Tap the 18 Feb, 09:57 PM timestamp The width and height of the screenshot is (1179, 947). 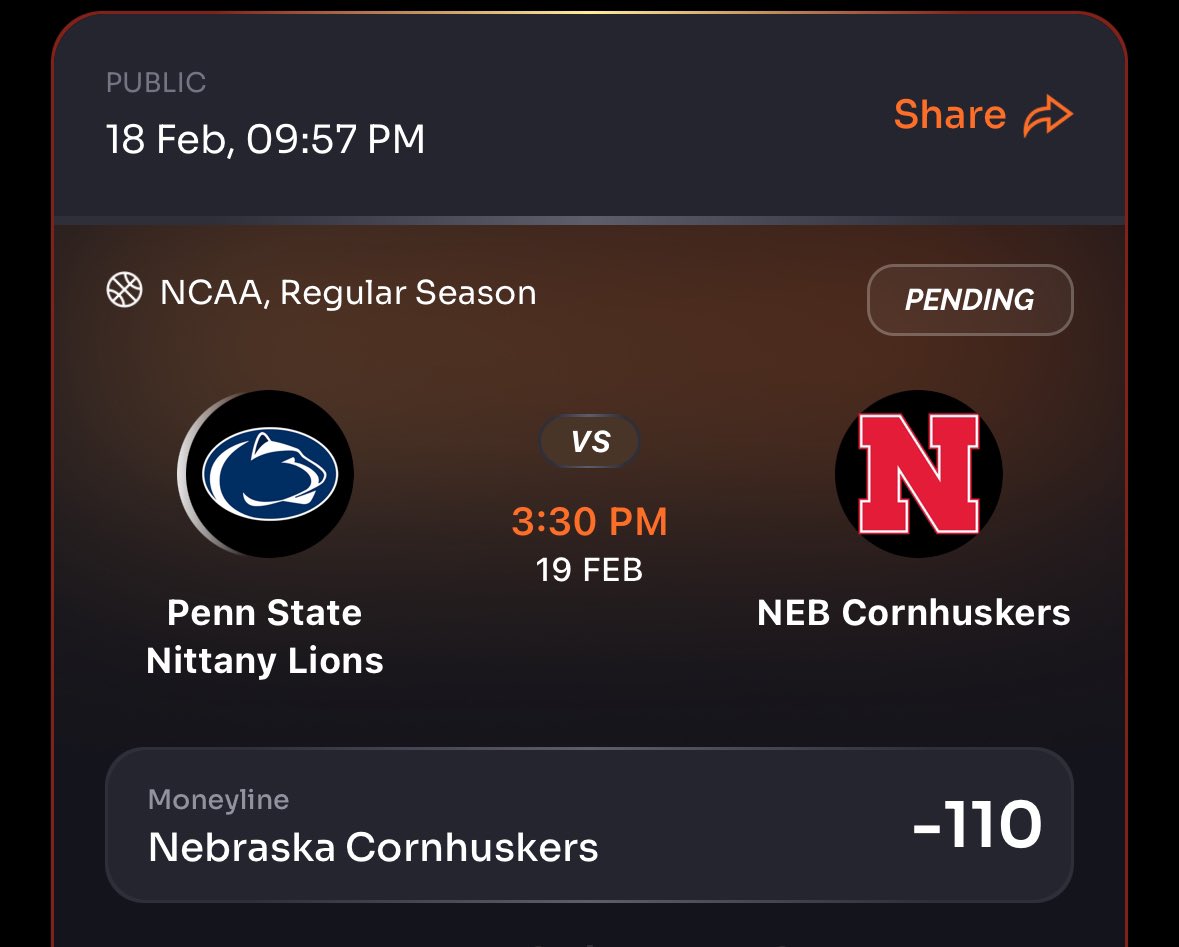[x=265, y=139]
